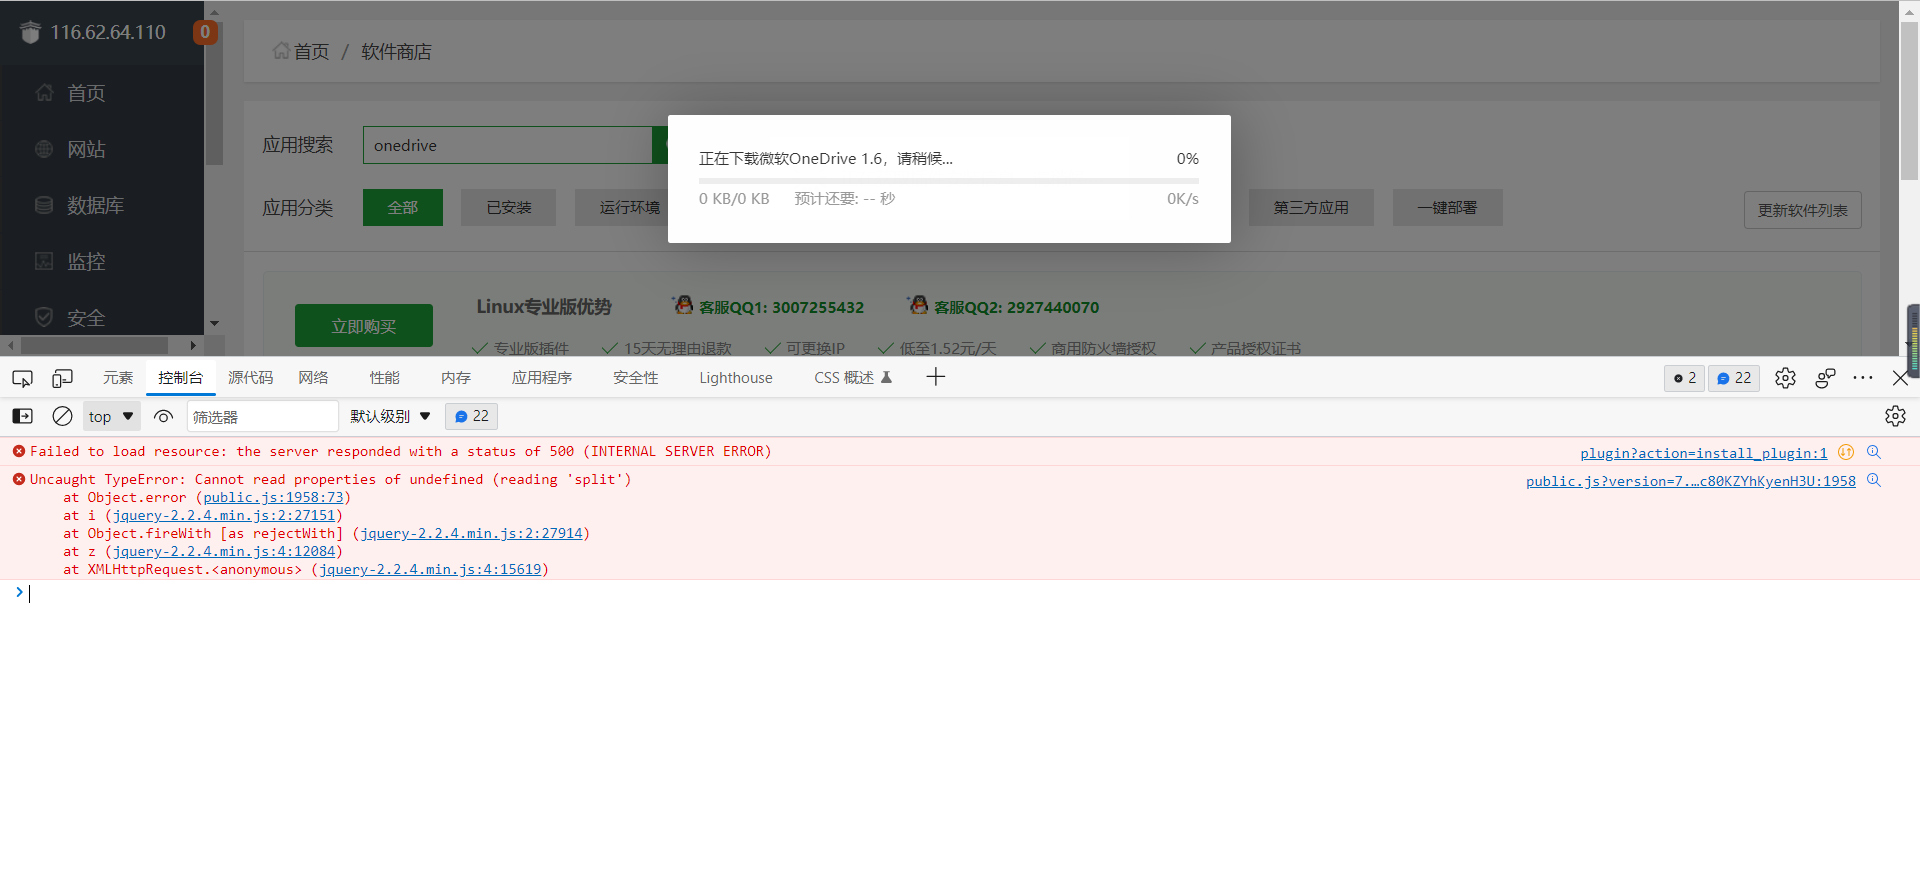Switch to the 性能 tab

click(384, 377)
